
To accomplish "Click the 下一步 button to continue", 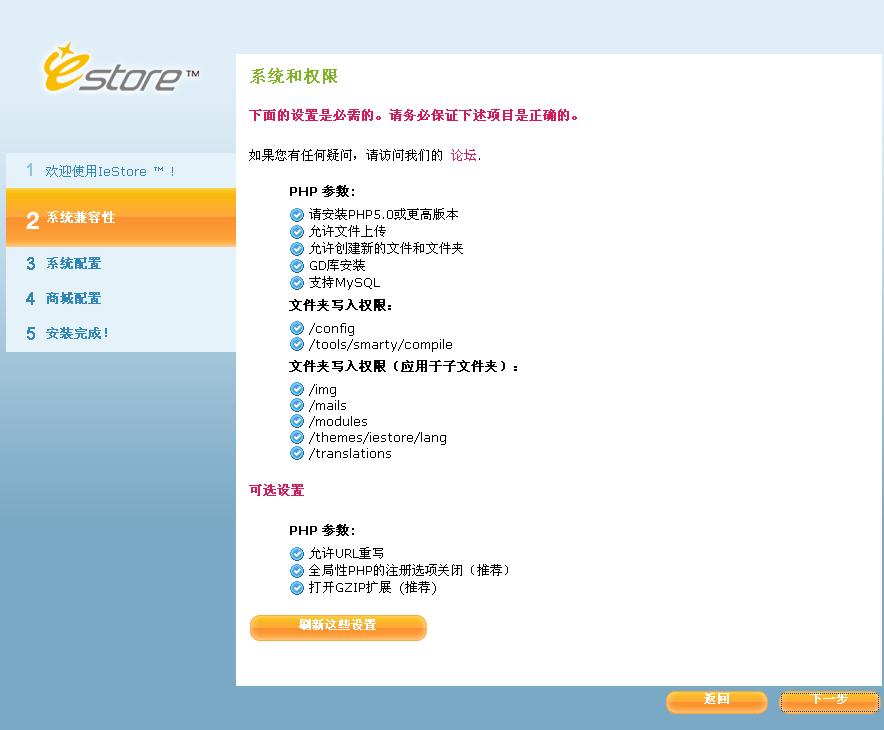I will tap(829, 702).
